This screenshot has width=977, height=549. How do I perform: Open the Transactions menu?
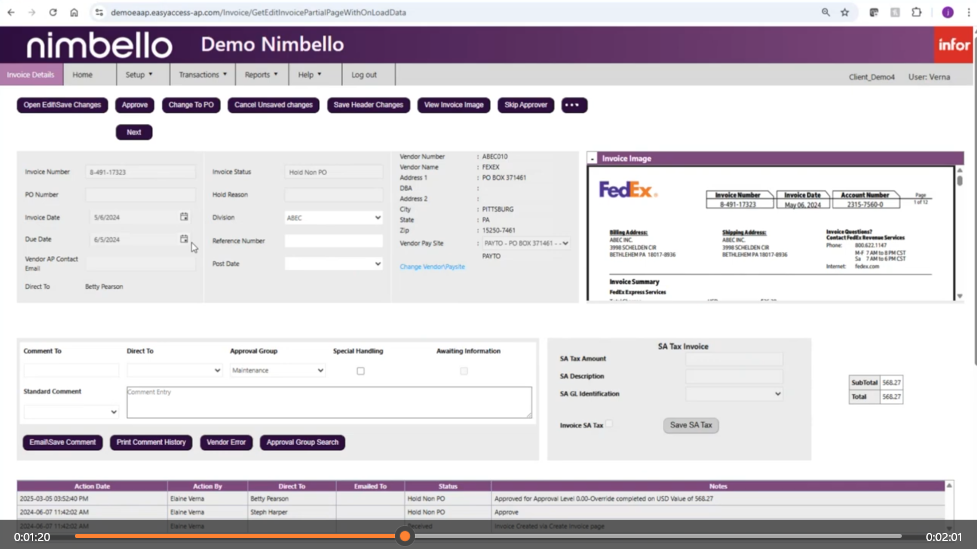[203, 75]
